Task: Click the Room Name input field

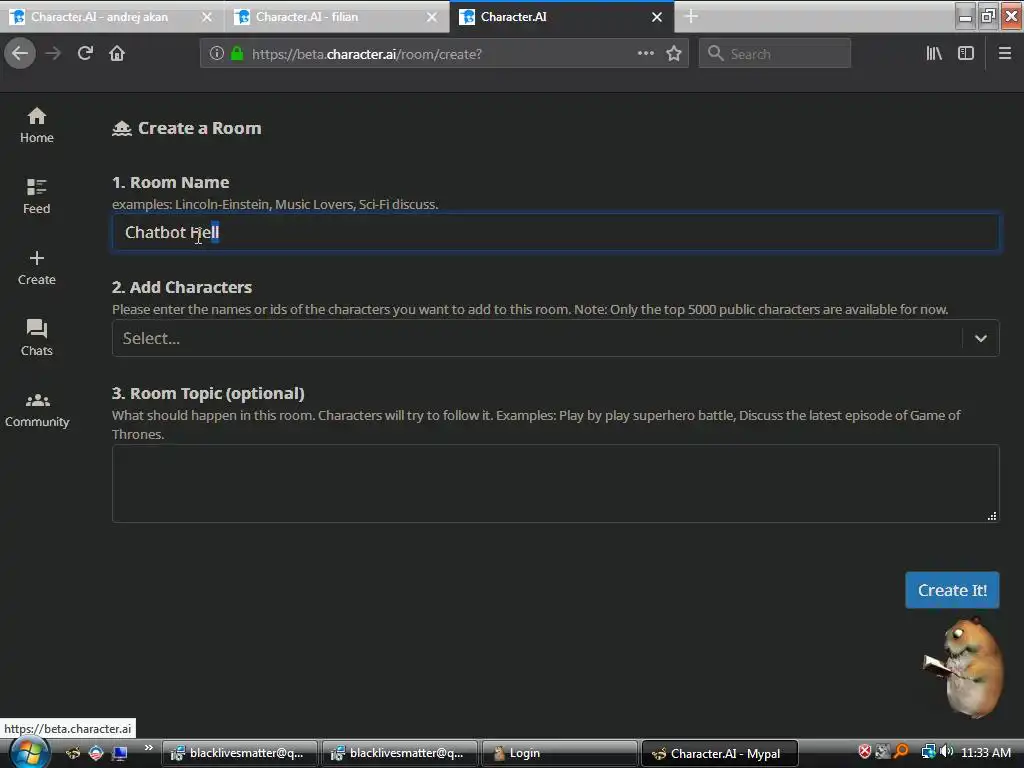Action: click(555, 232)
